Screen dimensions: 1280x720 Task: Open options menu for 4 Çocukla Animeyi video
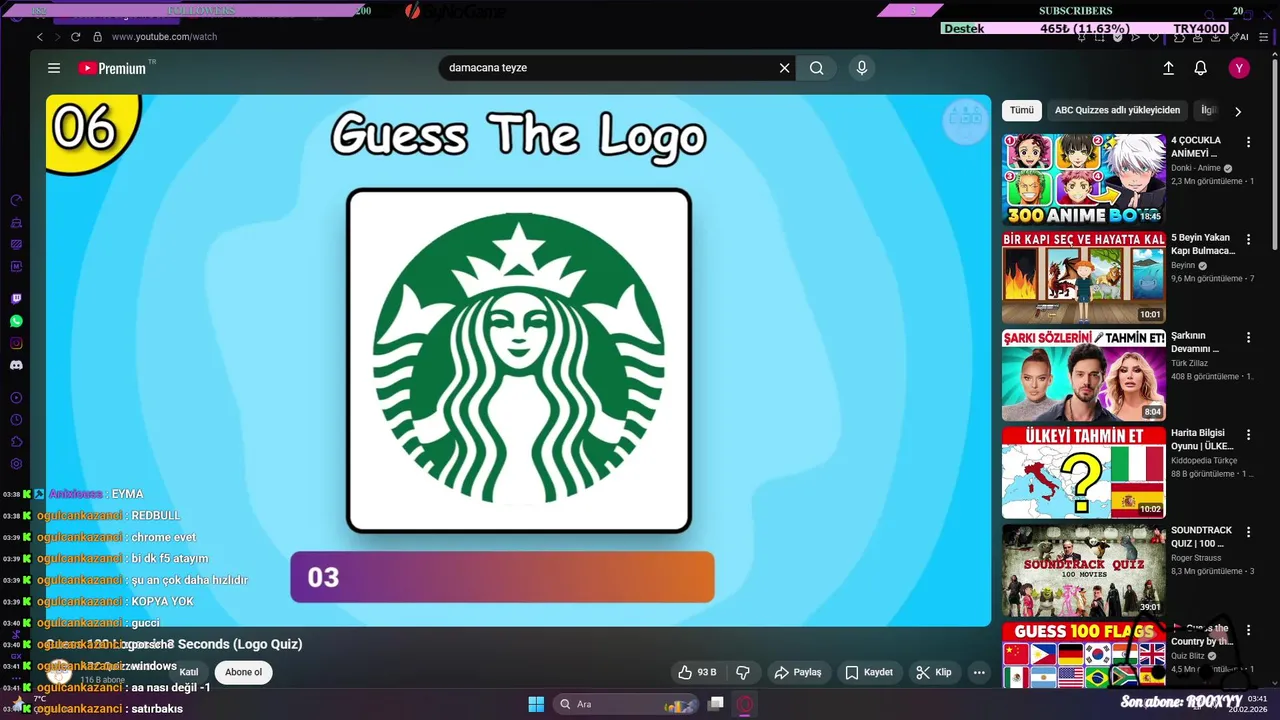(1248, 142)
